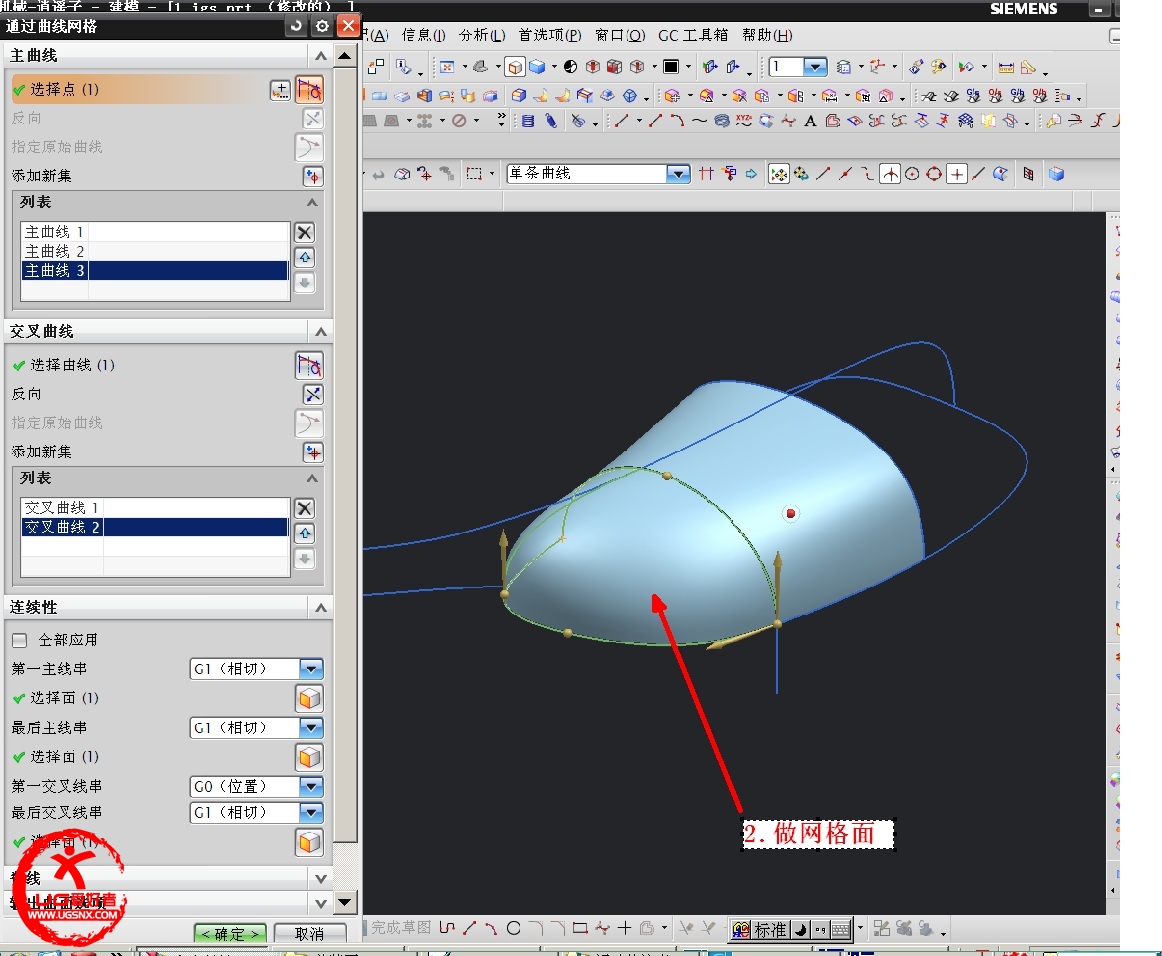This screenshot has height=956, width=1162.
Task: Click the measure distance icon
Action: (x=1006, y=67)
